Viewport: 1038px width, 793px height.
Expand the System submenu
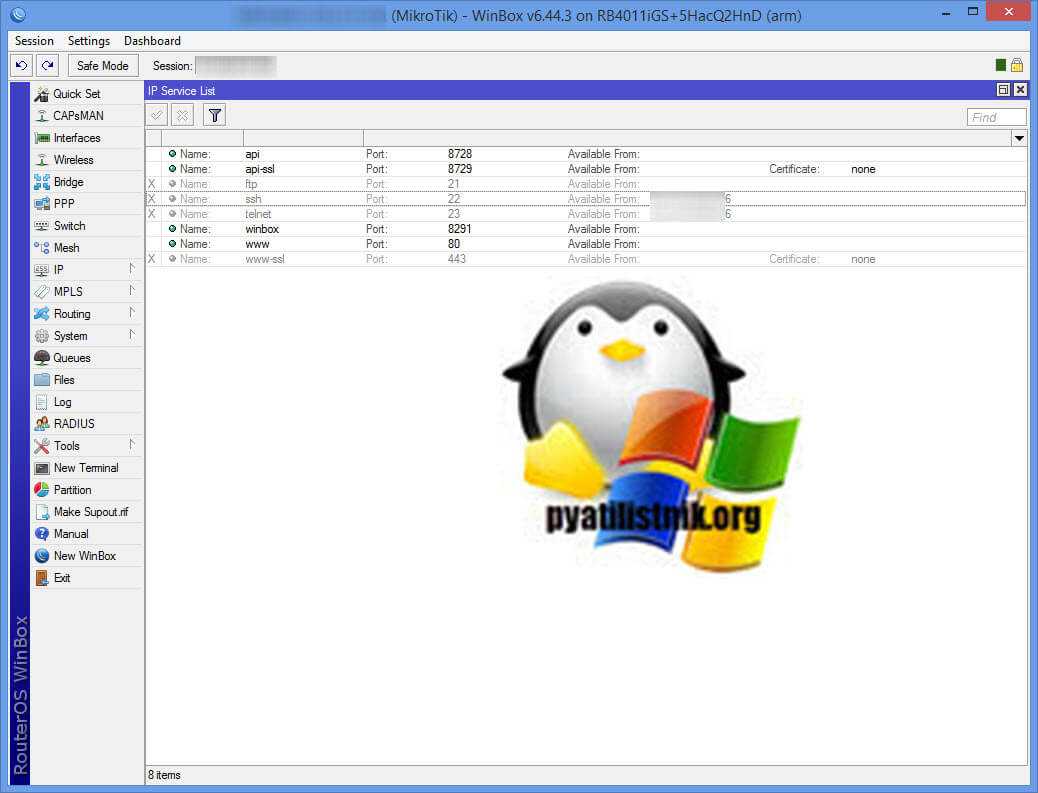tap(87, 336)
